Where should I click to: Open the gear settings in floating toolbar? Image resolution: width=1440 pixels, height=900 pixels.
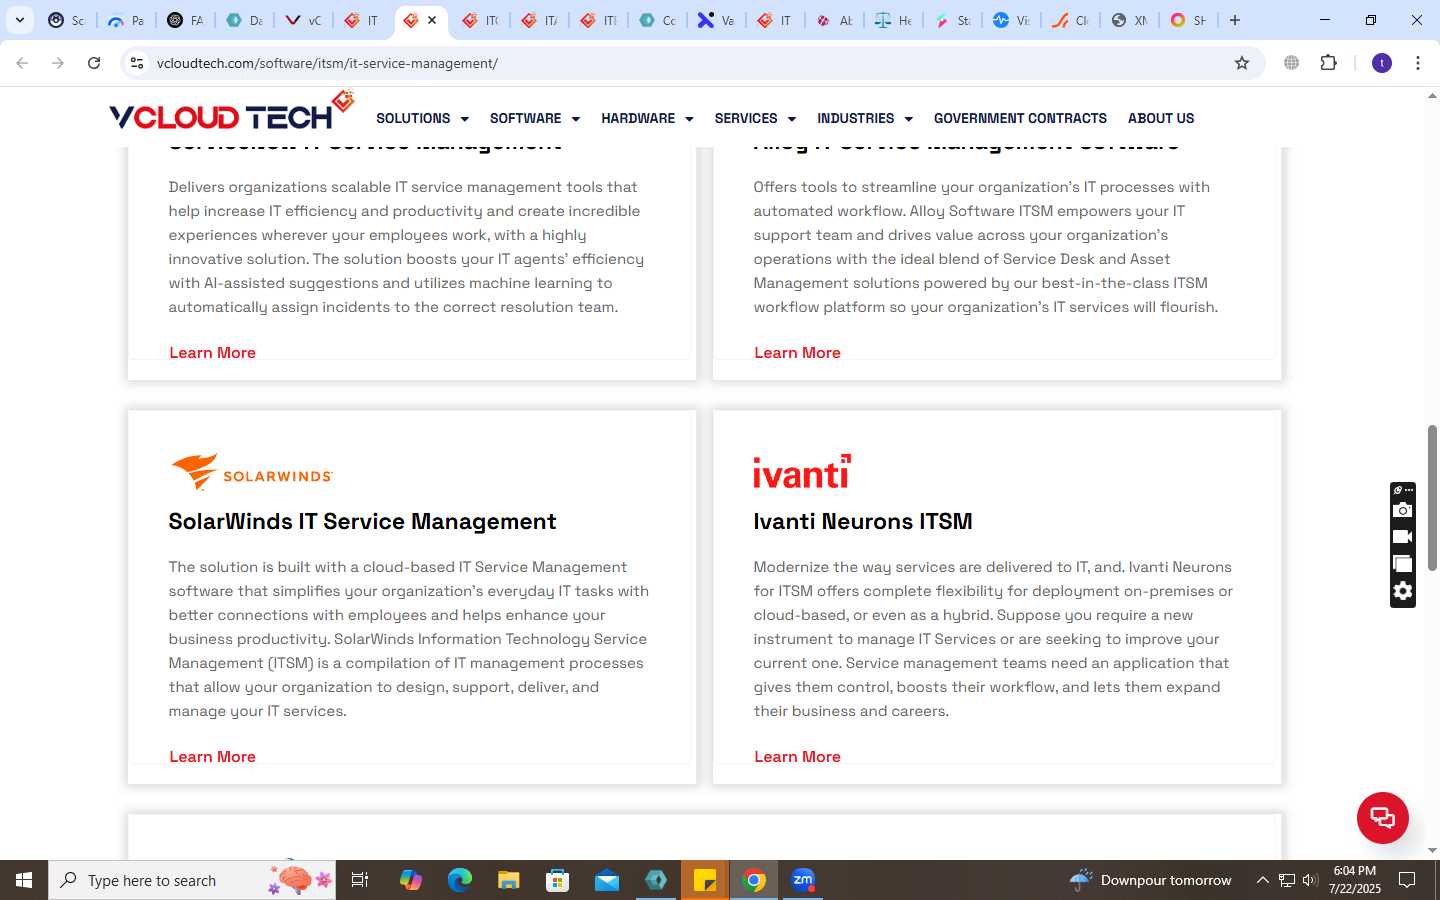coord(1403,591)
